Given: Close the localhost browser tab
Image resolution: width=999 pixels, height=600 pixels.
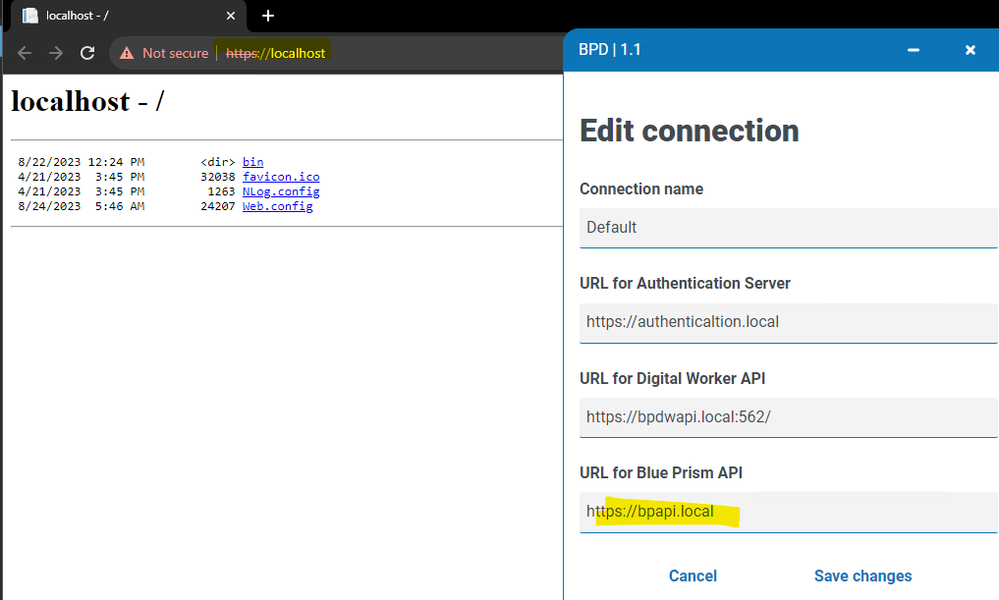Looking at the screenshot, I should [x=231, y=16].
